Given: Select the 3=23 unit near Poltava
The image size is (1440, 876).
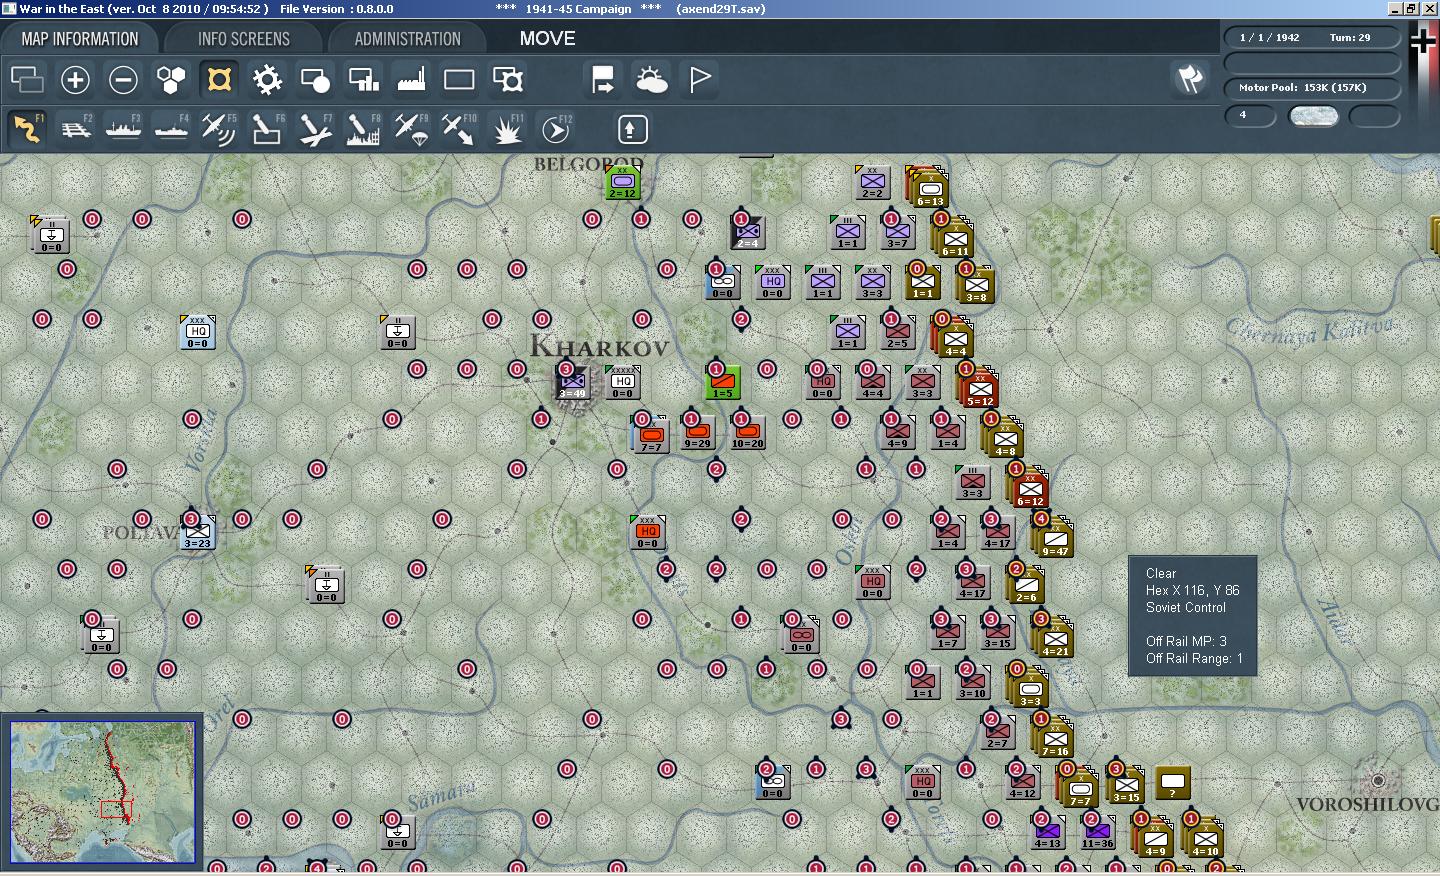Looking at the screenshot, I should pos(197,531).
